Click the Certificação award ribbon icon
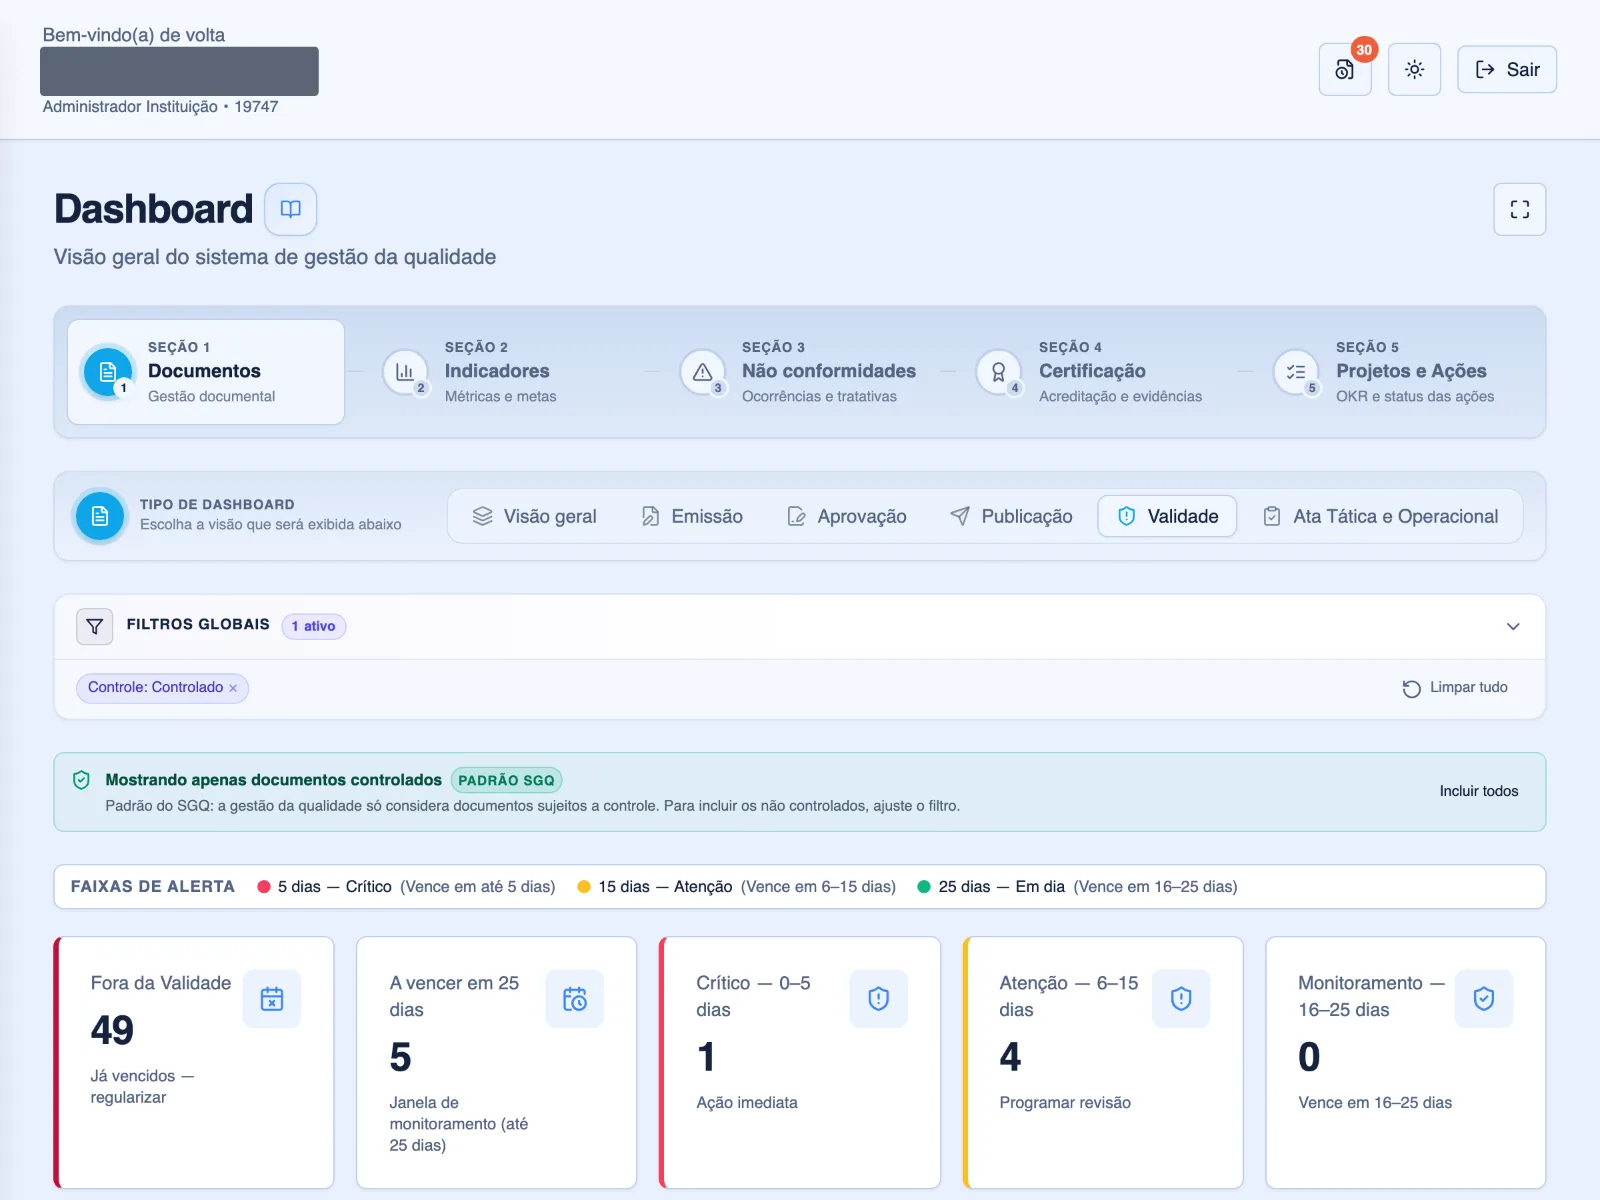 (x=999, y=372)
